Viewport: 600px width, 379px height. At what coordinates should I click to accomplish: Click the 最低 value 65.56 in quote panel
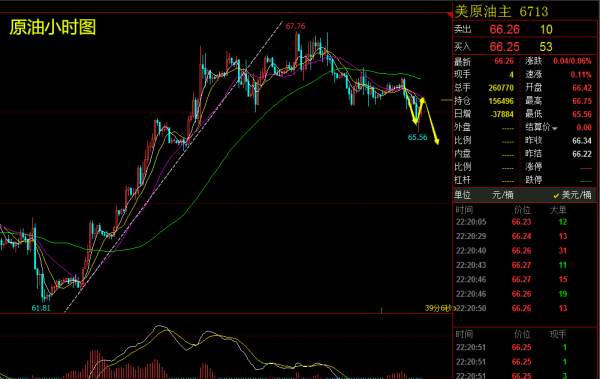point(582,114)
